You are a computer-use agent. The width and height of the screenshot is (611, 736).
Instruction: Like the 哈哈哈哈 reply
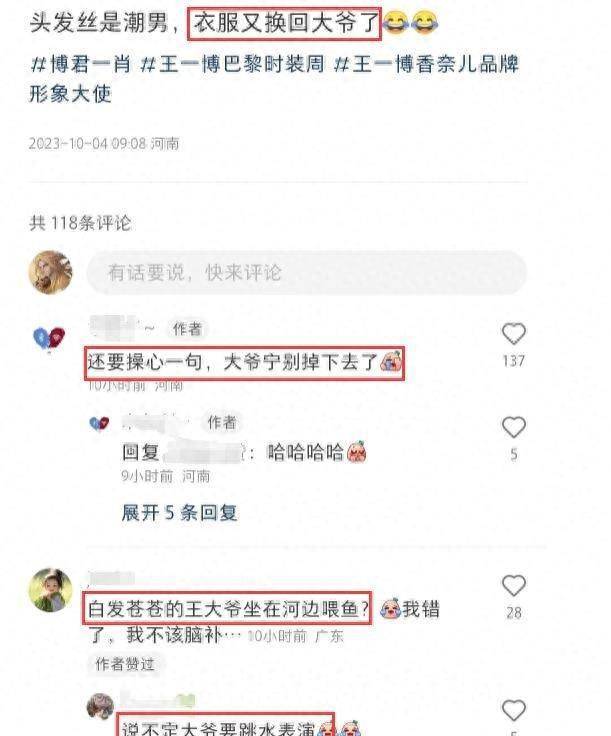513,427
